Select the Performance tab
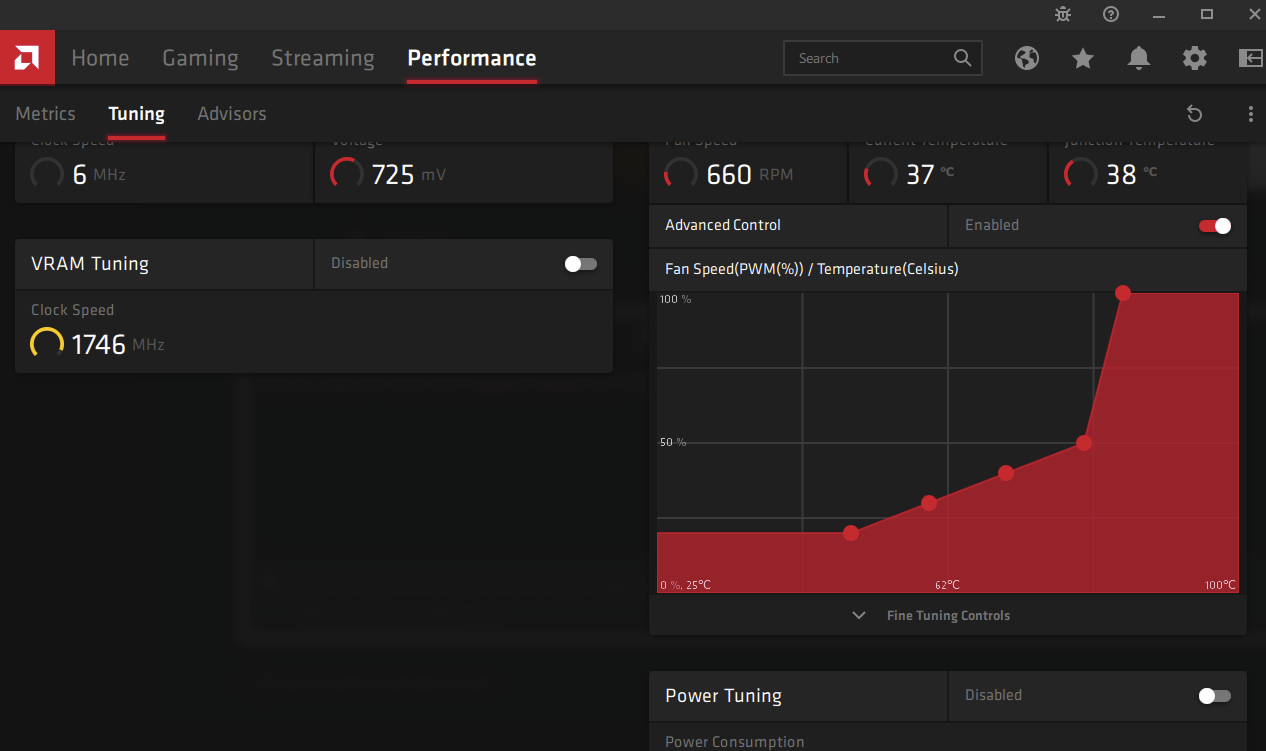Screen dimensions: 1266x751 (472, 58)
